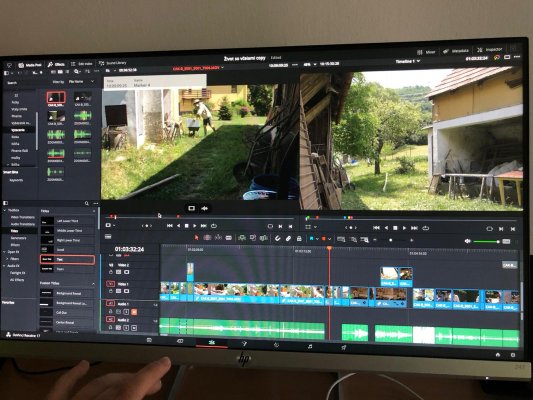Select Video Transitions in the Toolbox

point(22,217)
